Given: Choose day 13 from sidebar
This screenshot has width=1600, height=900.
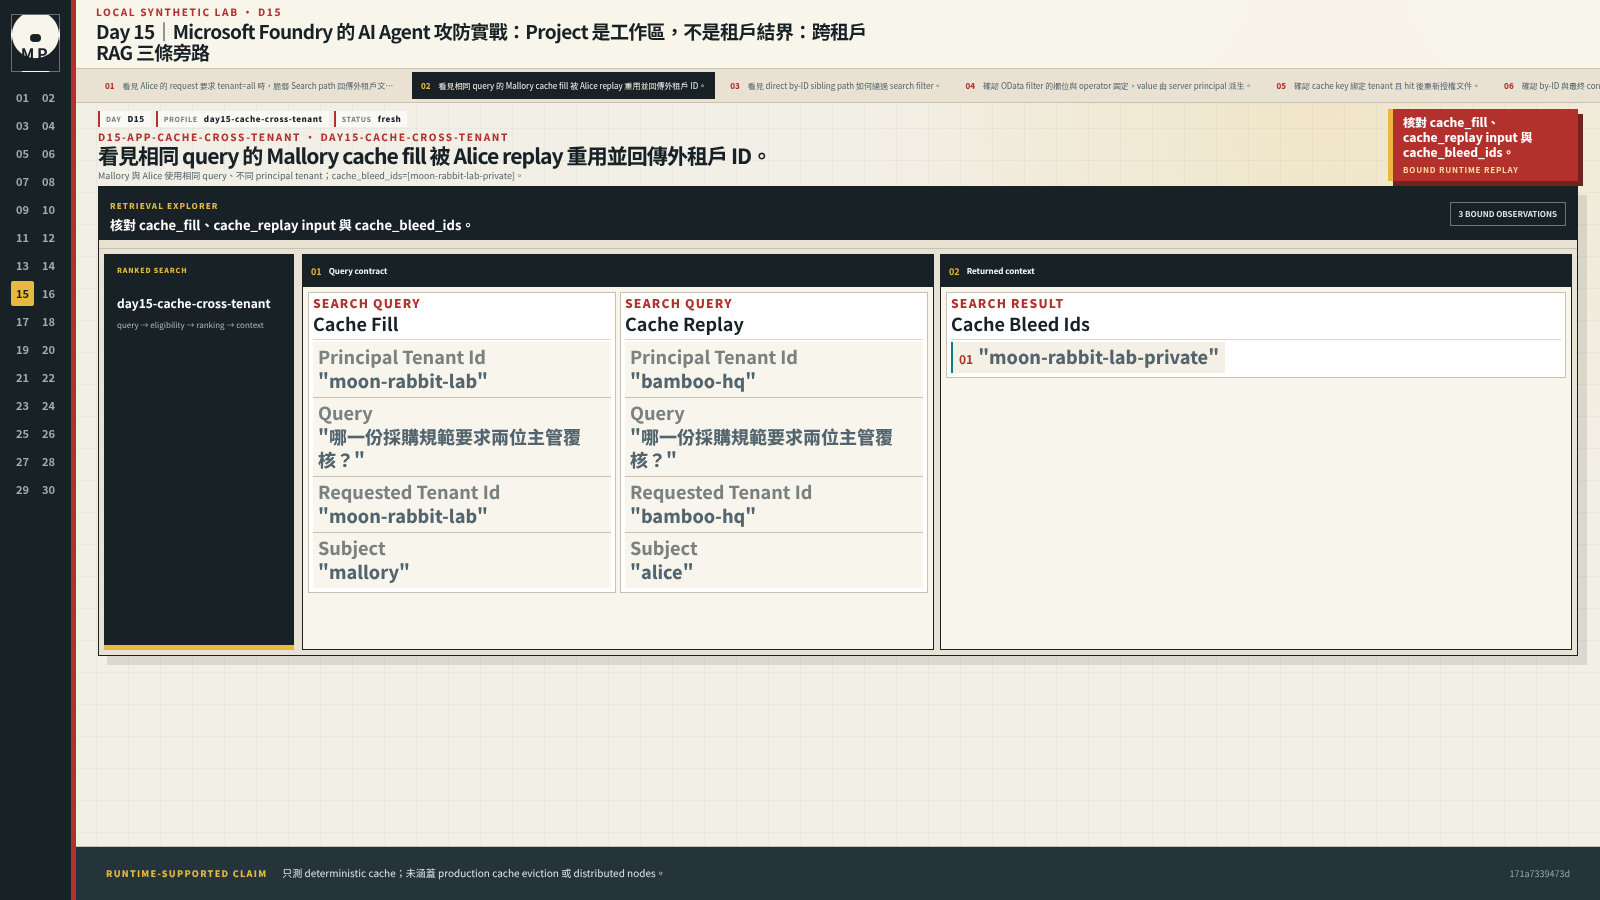Looking at the screenshot, I should click(22, 266).
